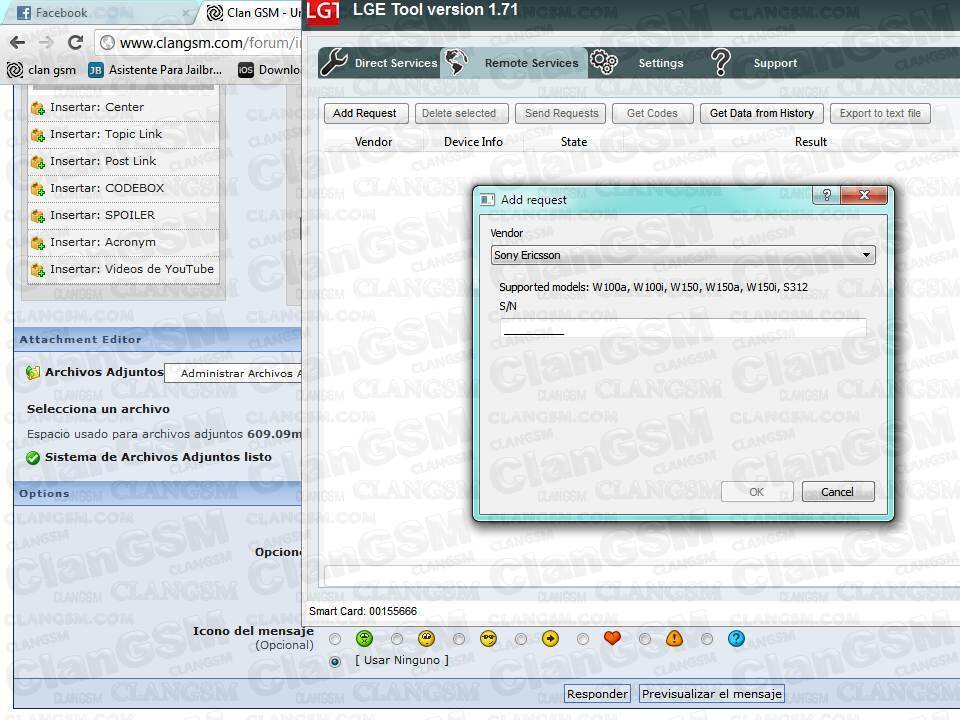
Task: Click the Export to text file button
Action: (880, 113)
